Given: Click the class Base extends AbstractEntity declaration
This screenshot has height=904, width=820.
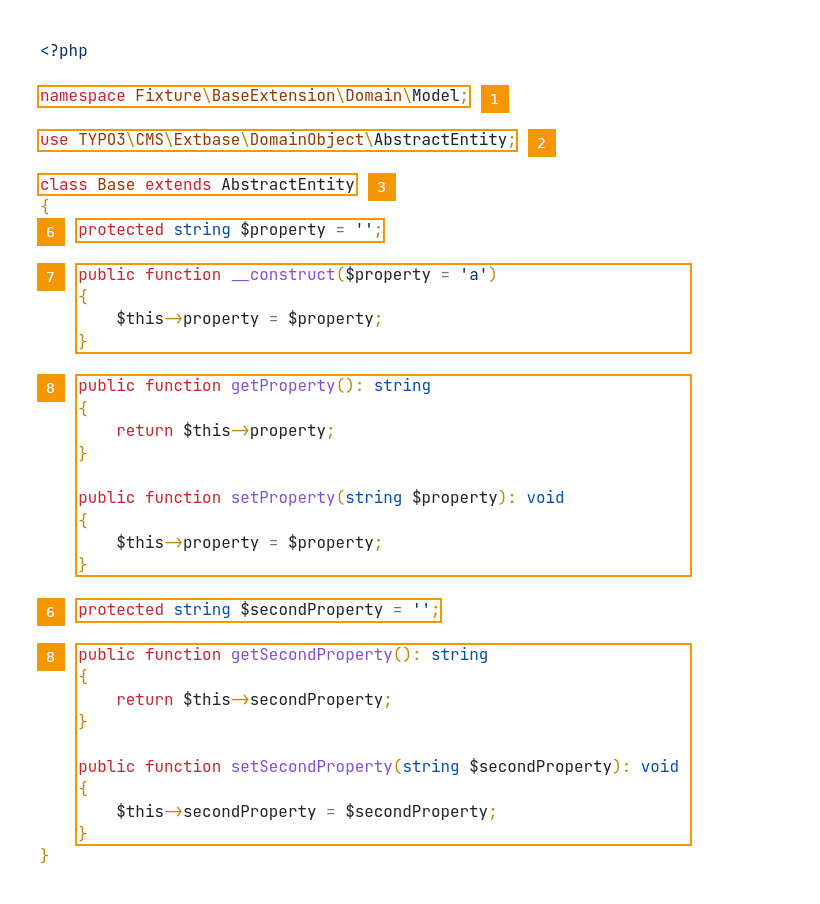Looking at the screenshot, I should click(197, 185).
